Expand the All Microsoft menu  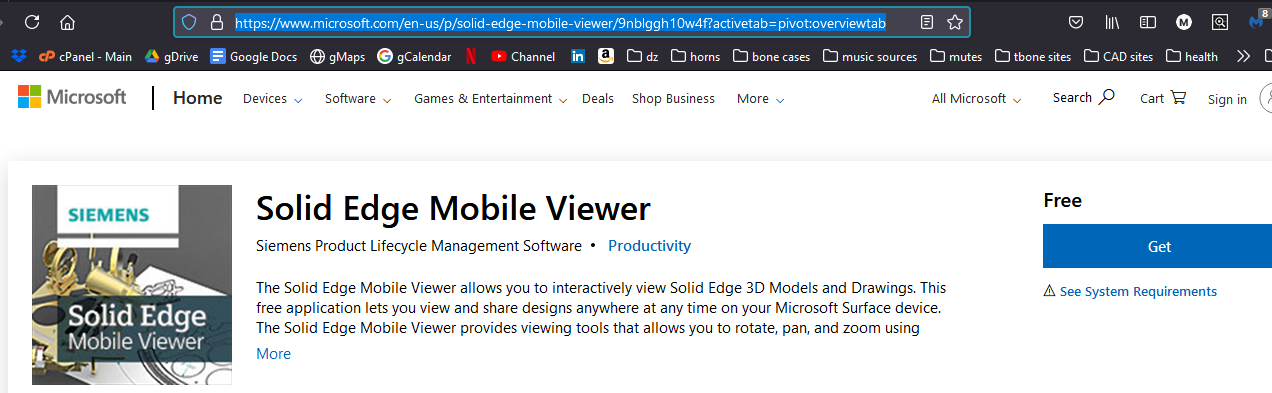point(977,98)
